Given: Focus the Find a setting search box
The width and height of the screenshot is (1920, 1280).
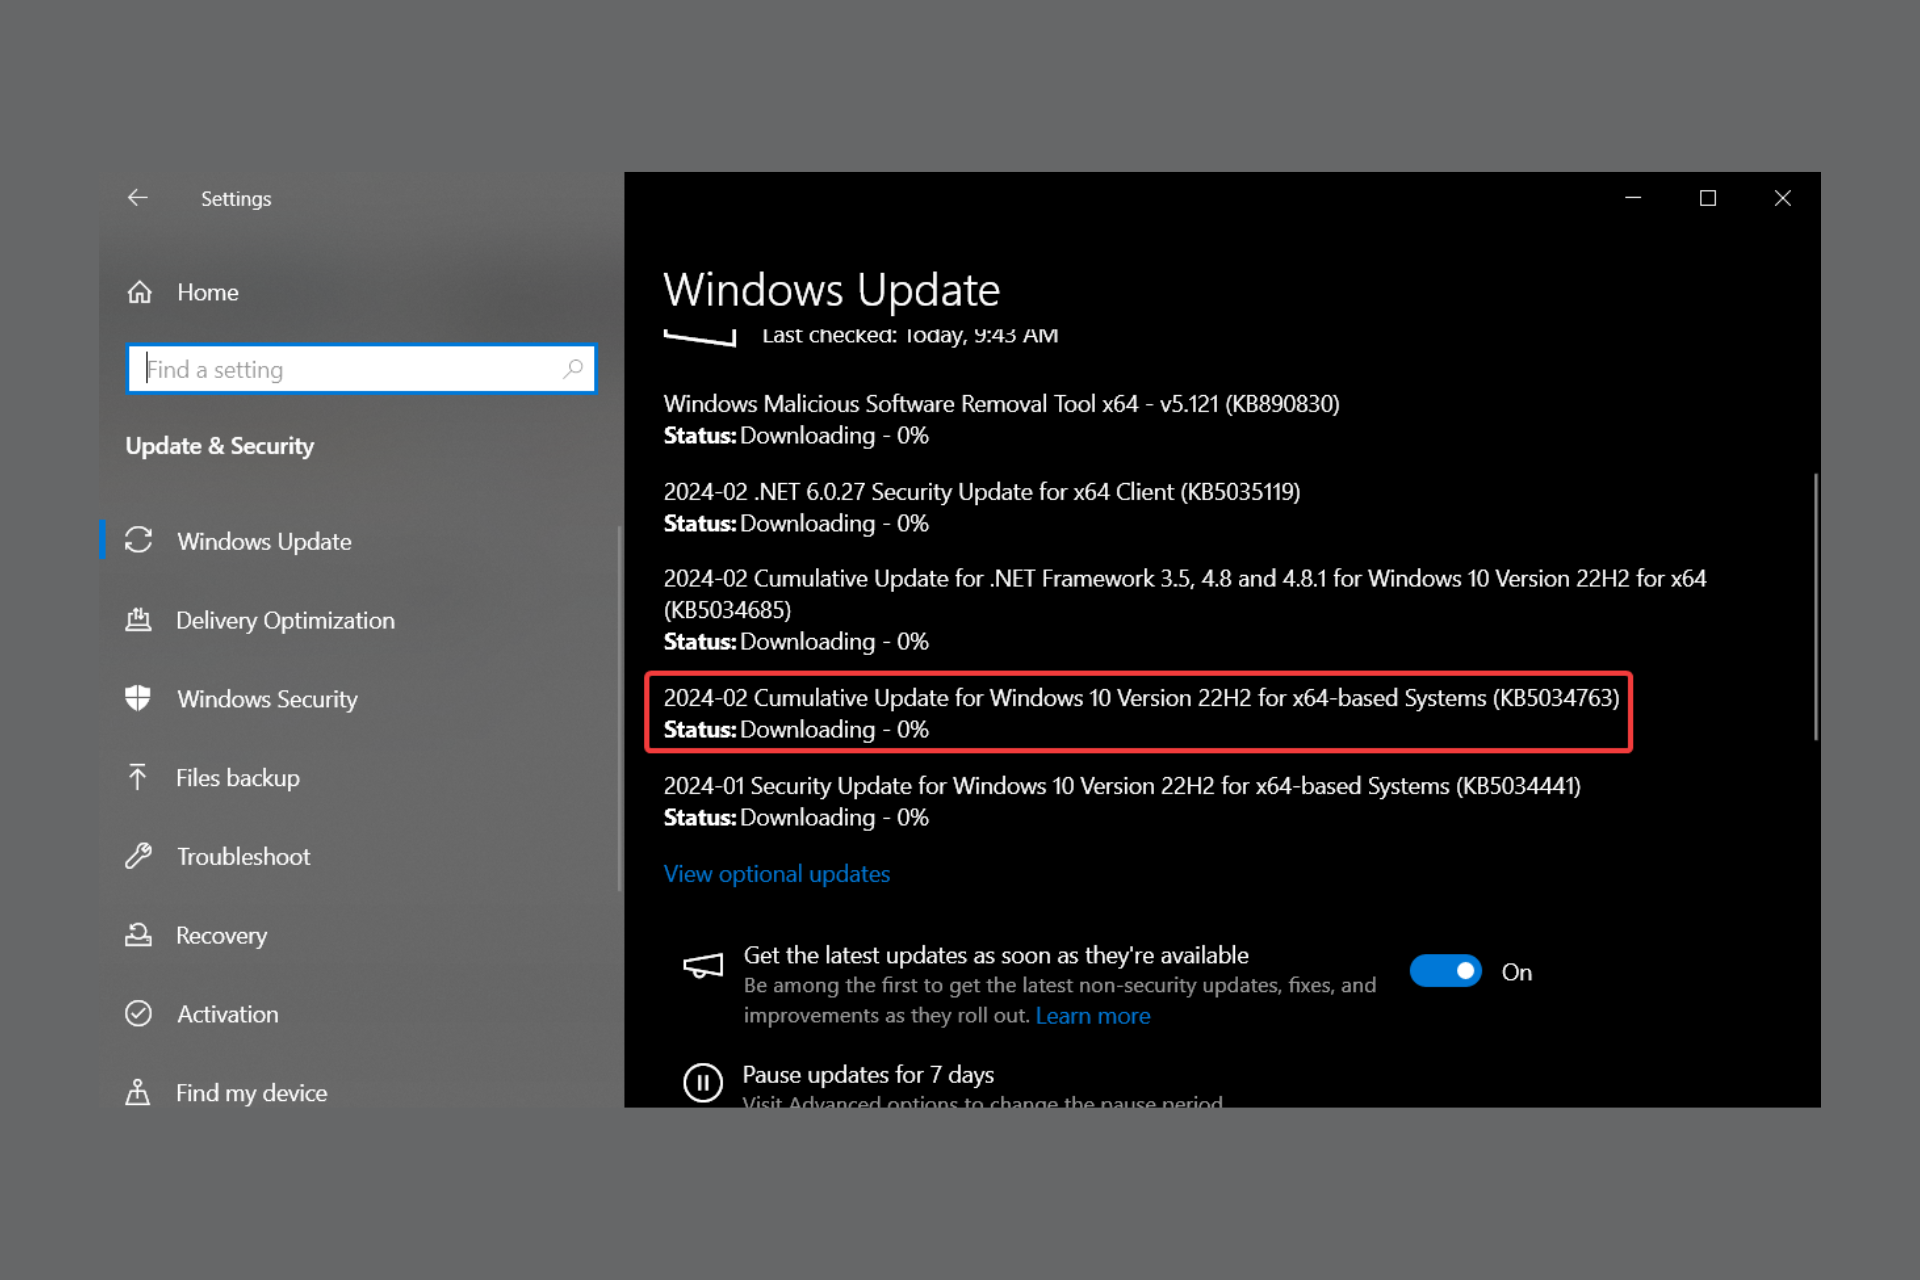Looking at the screenshot, I should [361, 369].
